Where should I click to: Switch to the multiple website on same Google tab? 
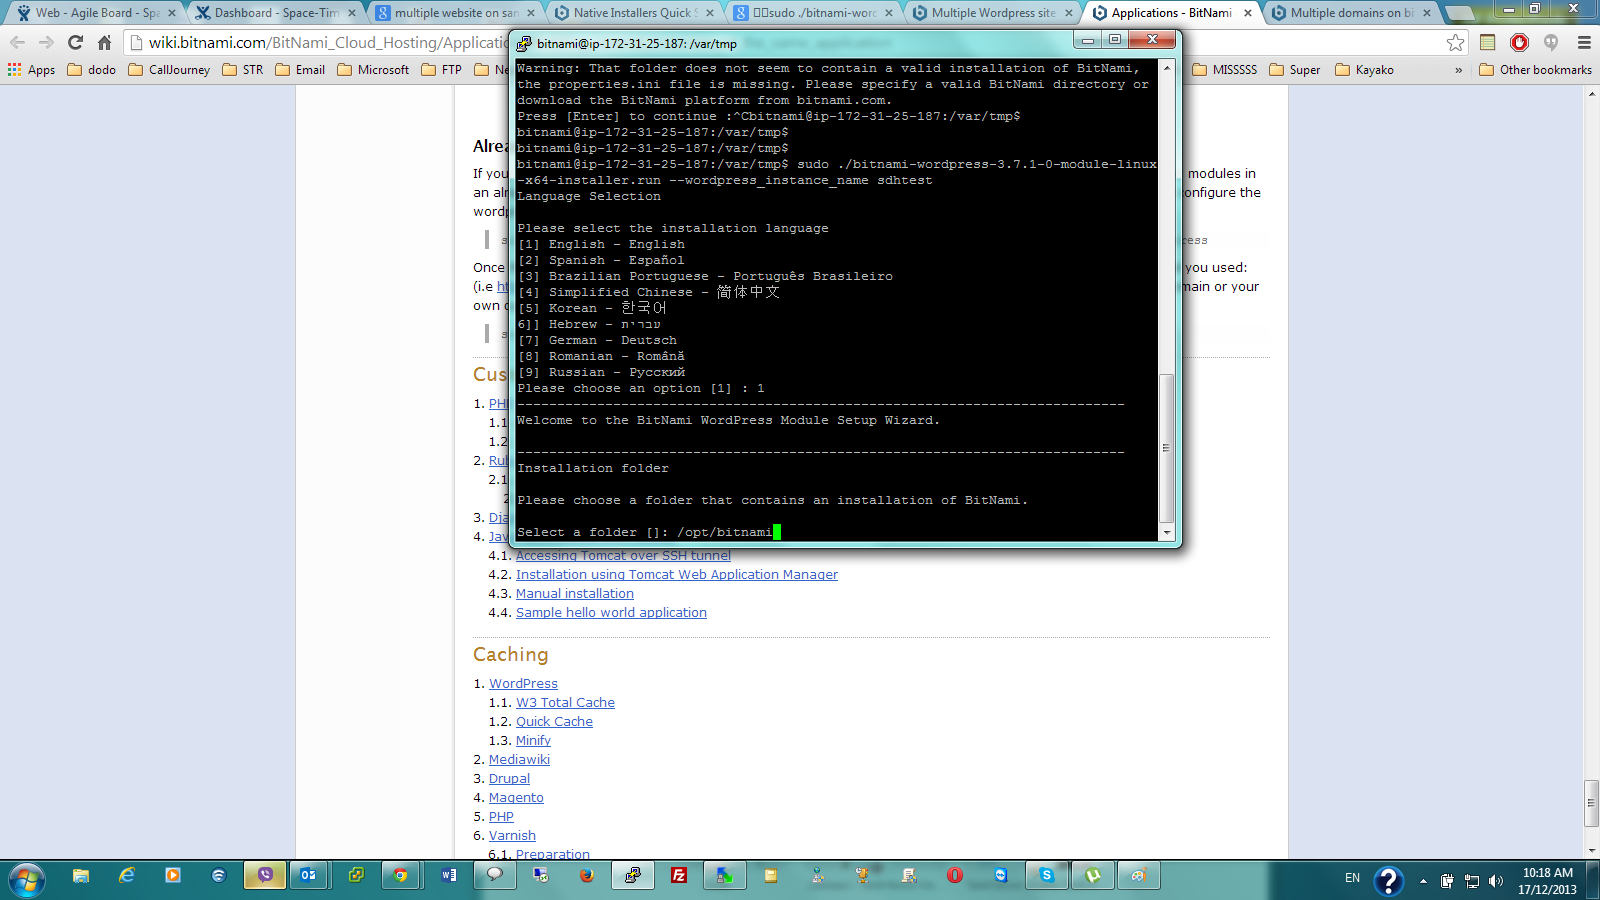455,13
